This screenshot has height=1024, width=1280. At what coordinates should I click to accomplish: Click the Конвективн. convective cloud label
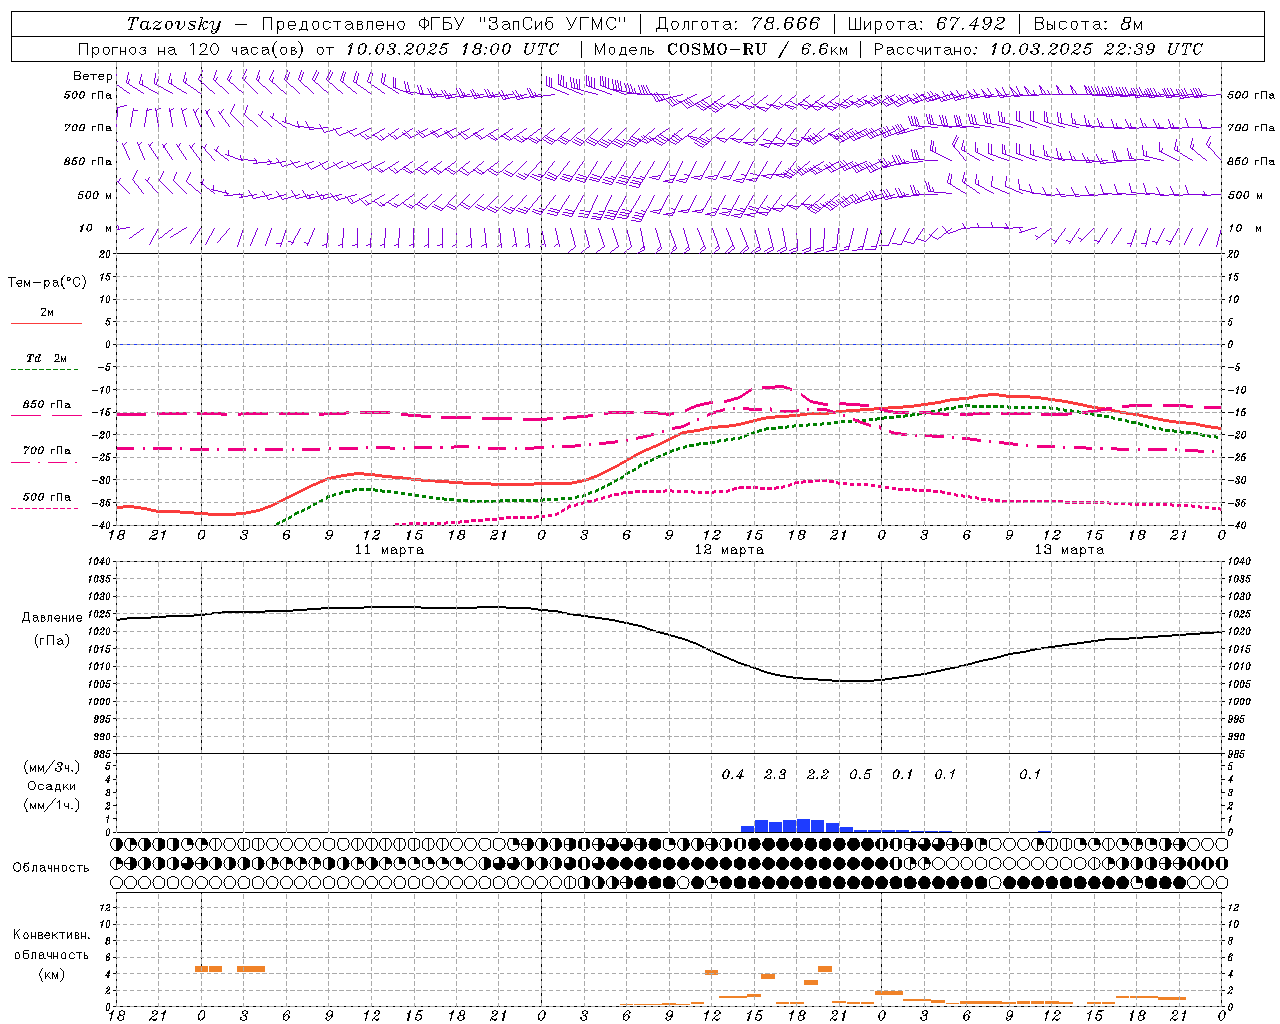click(52, 935)
